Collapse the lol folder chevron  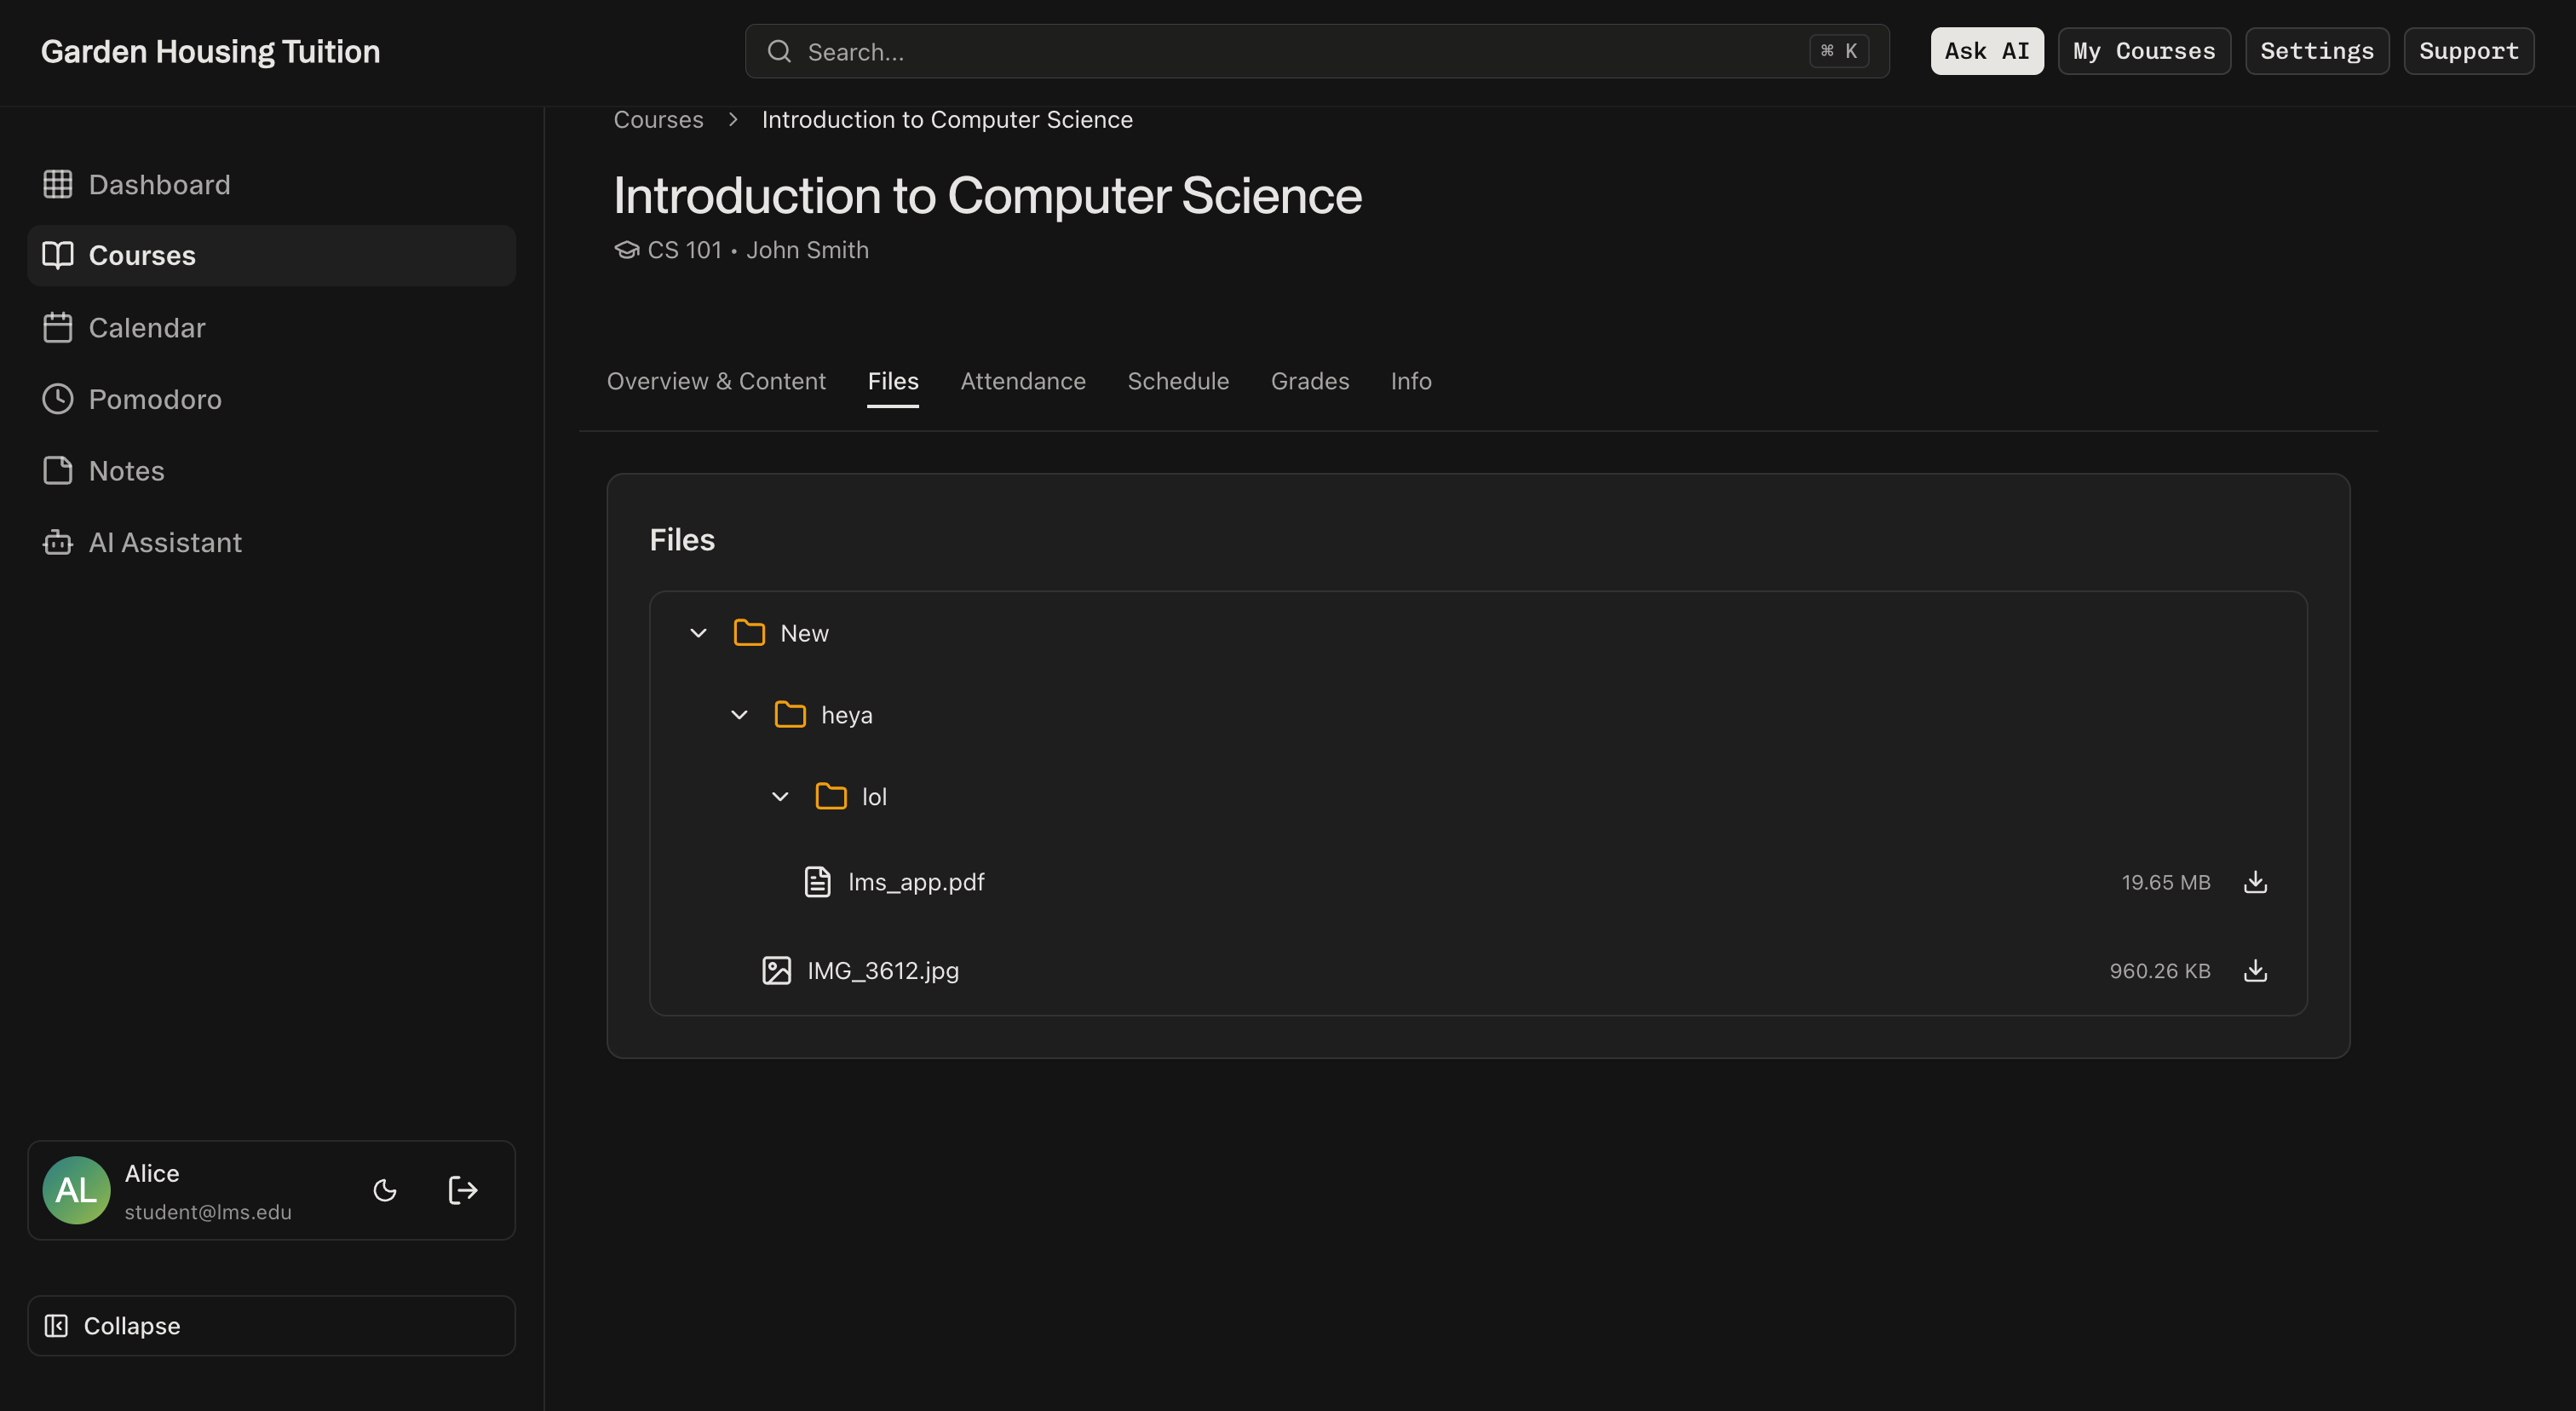point(780,797)
